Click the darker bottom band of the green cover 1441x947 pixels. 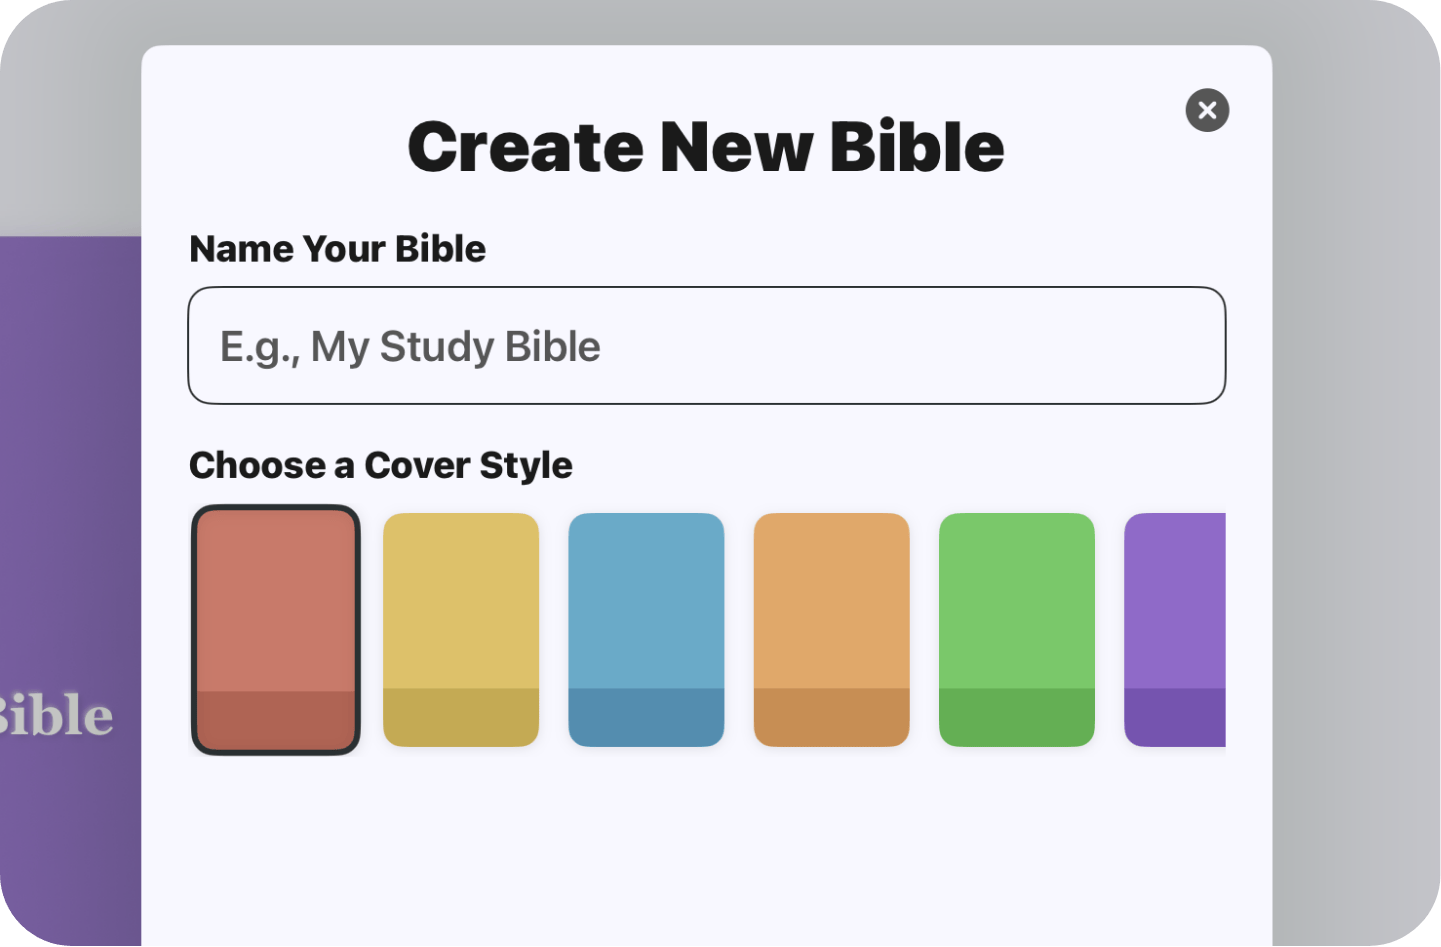click(1016, 717)
